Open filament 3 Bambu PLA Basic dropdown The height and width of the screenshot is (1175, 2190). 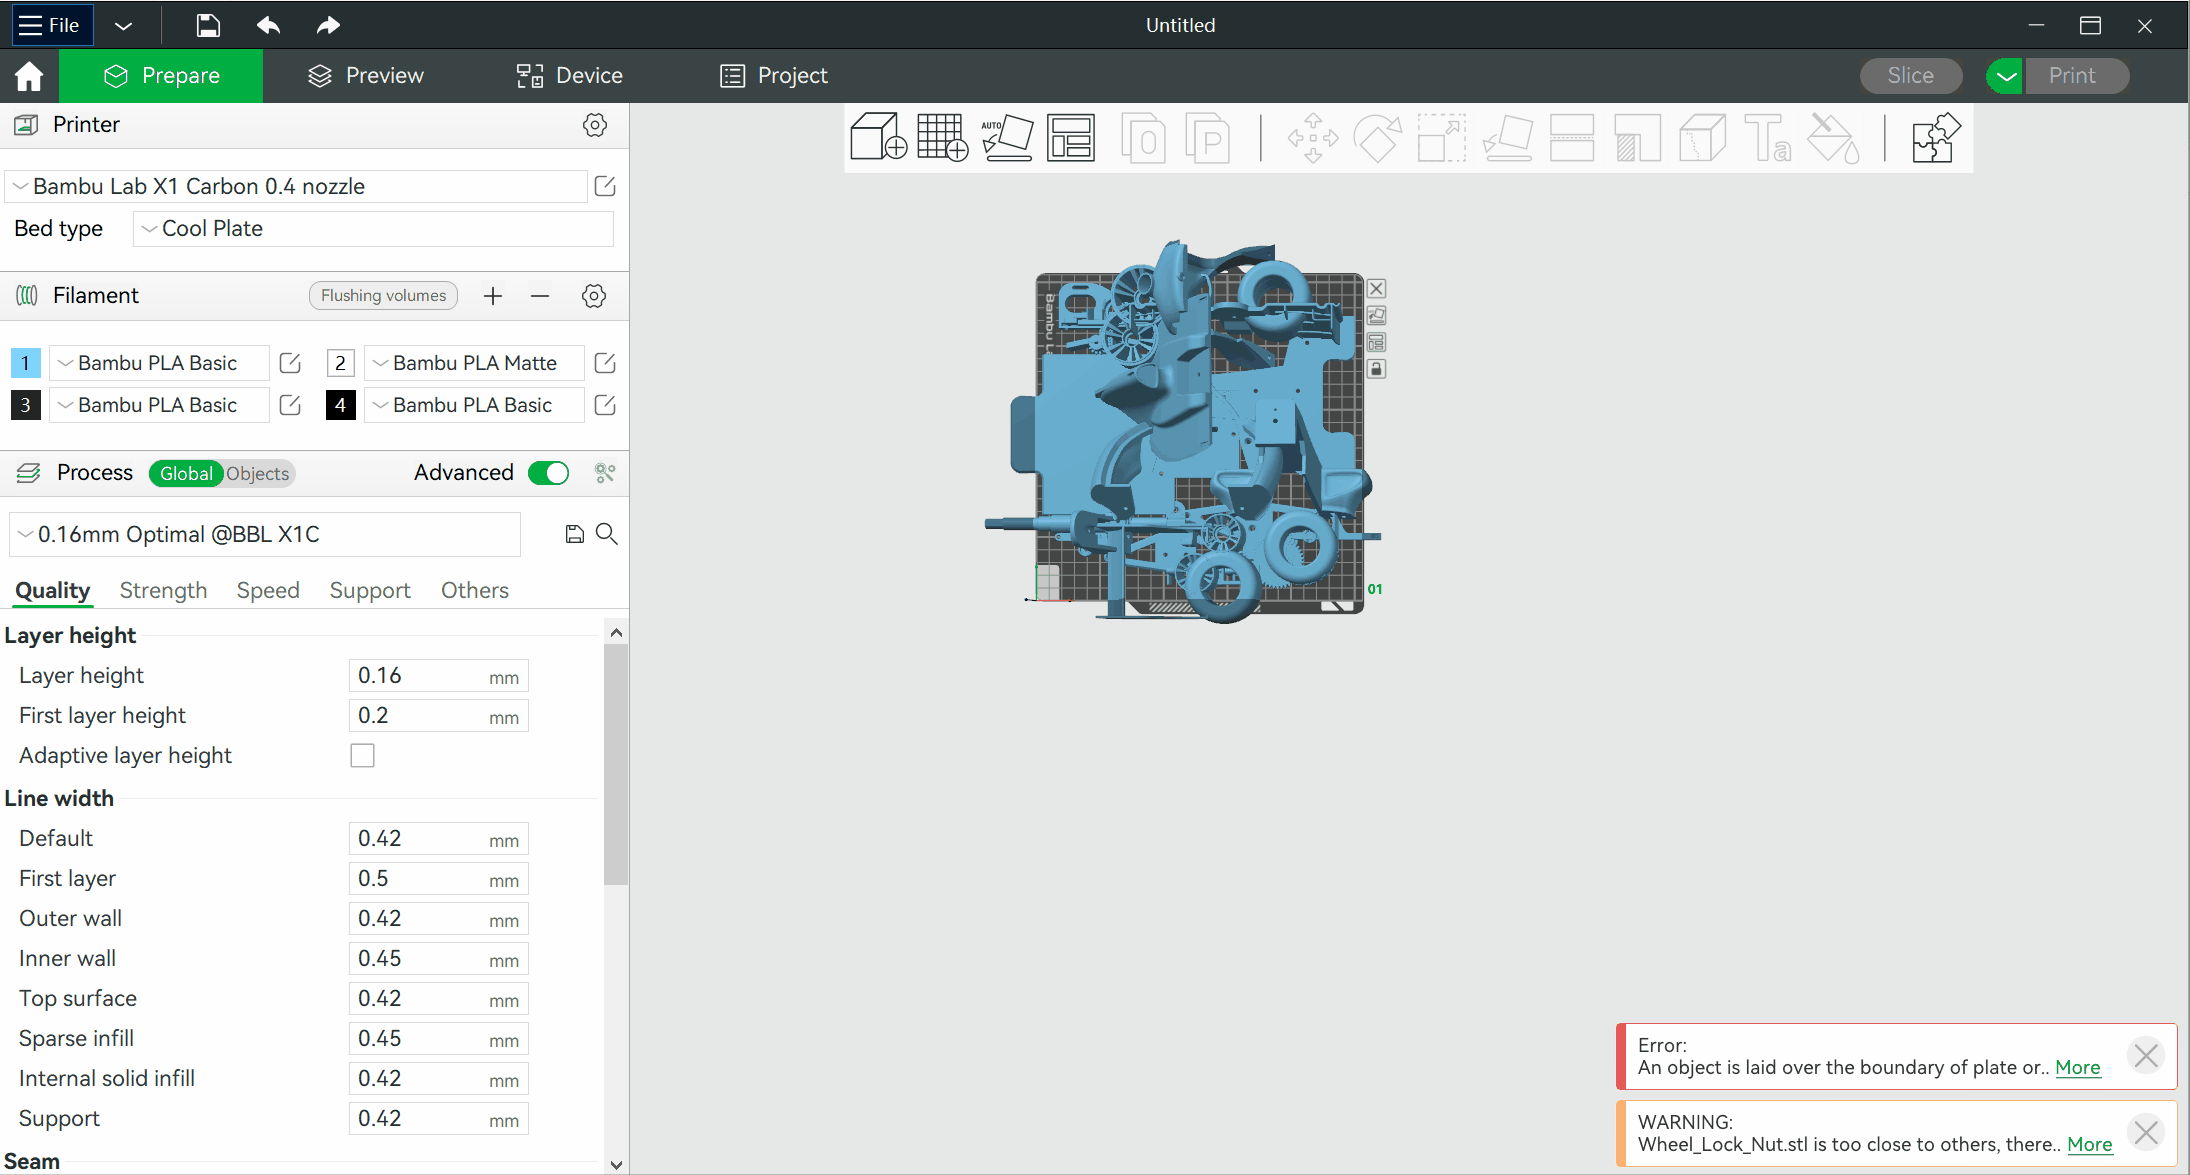click(x=159, y=405)
